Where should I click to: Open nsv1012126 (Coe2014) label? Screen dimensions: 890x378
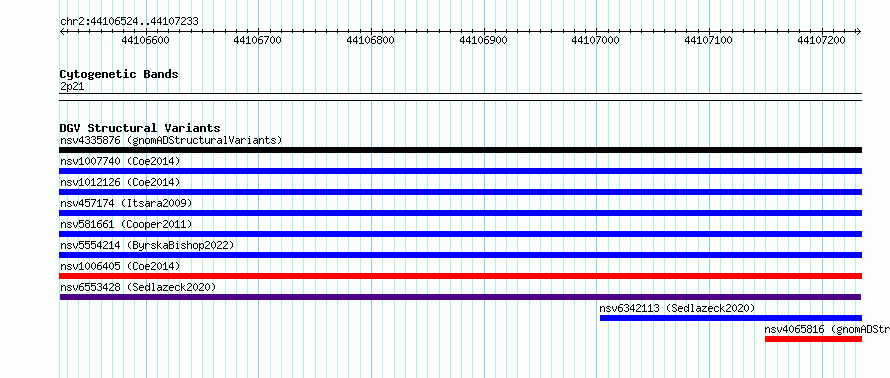click(x=120, y=182)
